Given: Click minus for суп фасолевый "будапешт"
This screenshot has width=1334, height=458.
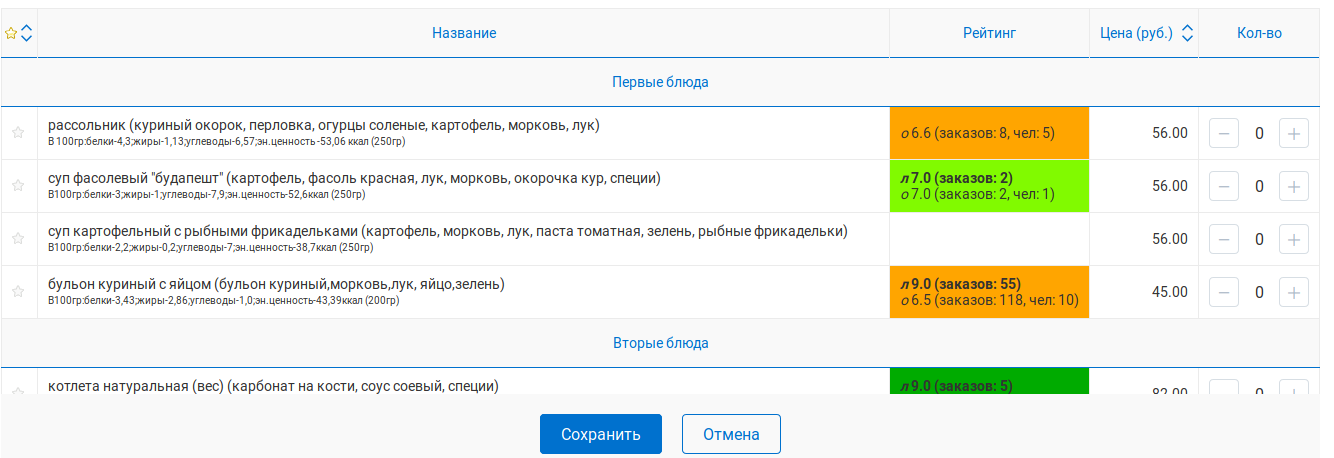Looking at the screenshot, I should (1224, 186).
